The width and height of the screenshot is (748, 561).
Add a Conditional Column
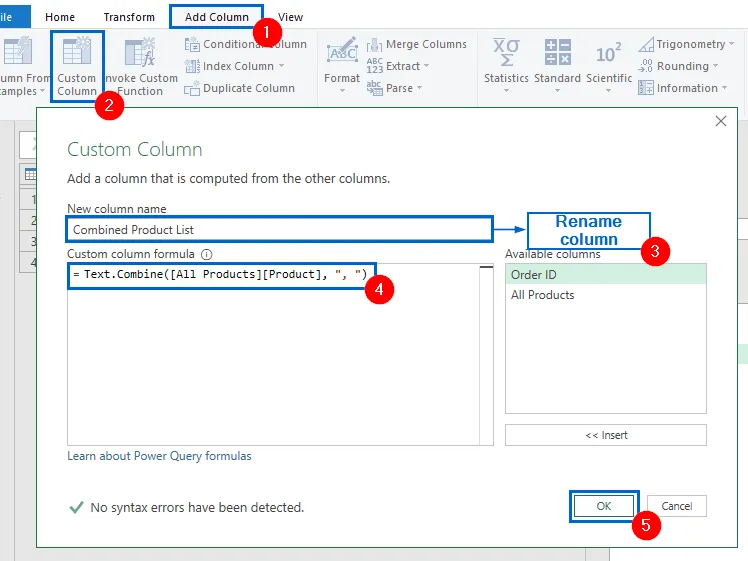(x=245, y=44)
